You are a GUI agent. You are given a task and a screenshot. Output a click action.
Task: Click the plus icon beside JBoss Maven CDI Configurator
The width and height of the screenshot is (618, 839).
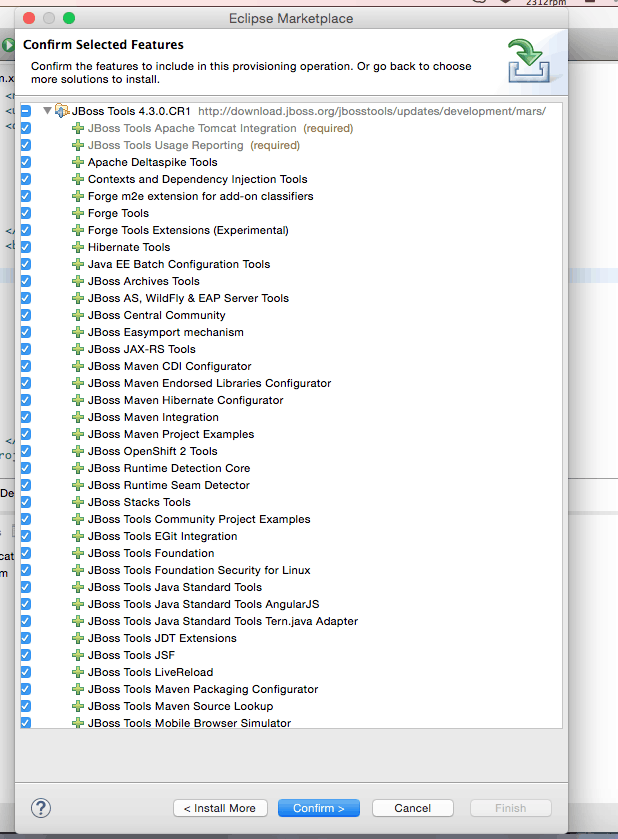(x=78, y=366)
